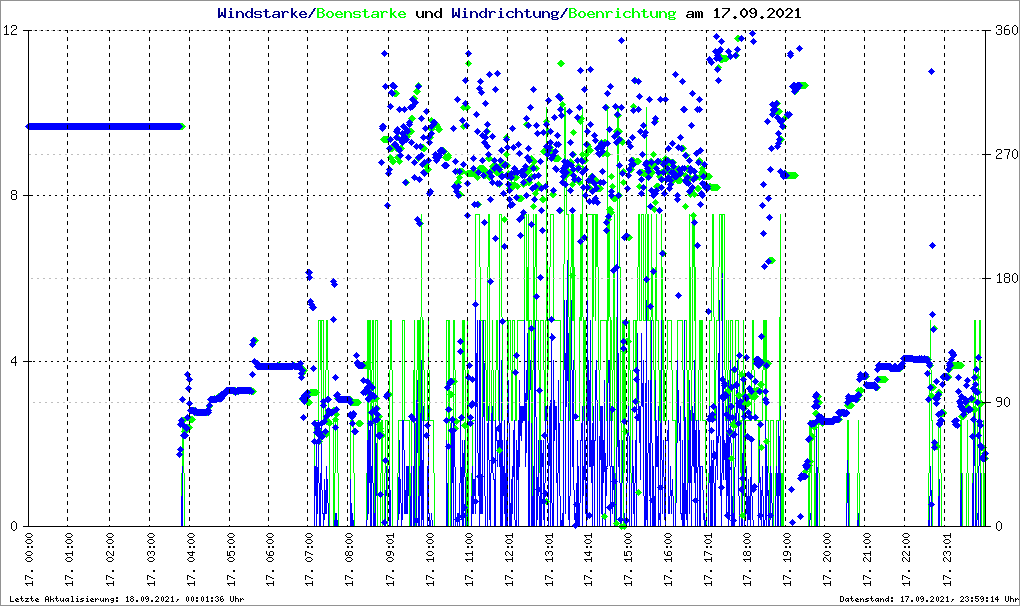Select the 17. 19:00 time axis label
The height and width of the screenshot is (606, 1020).
point(787,561)
